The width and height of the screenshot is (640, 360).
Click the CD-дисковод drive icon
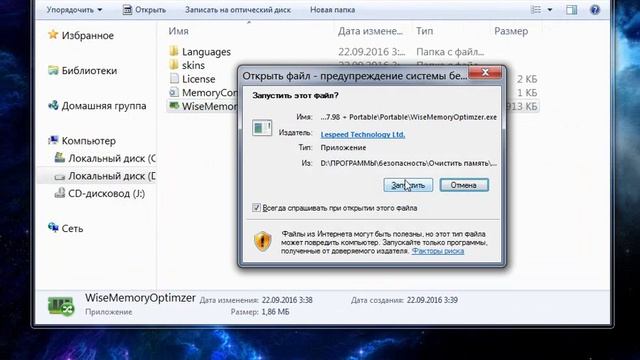pos(60,193)
